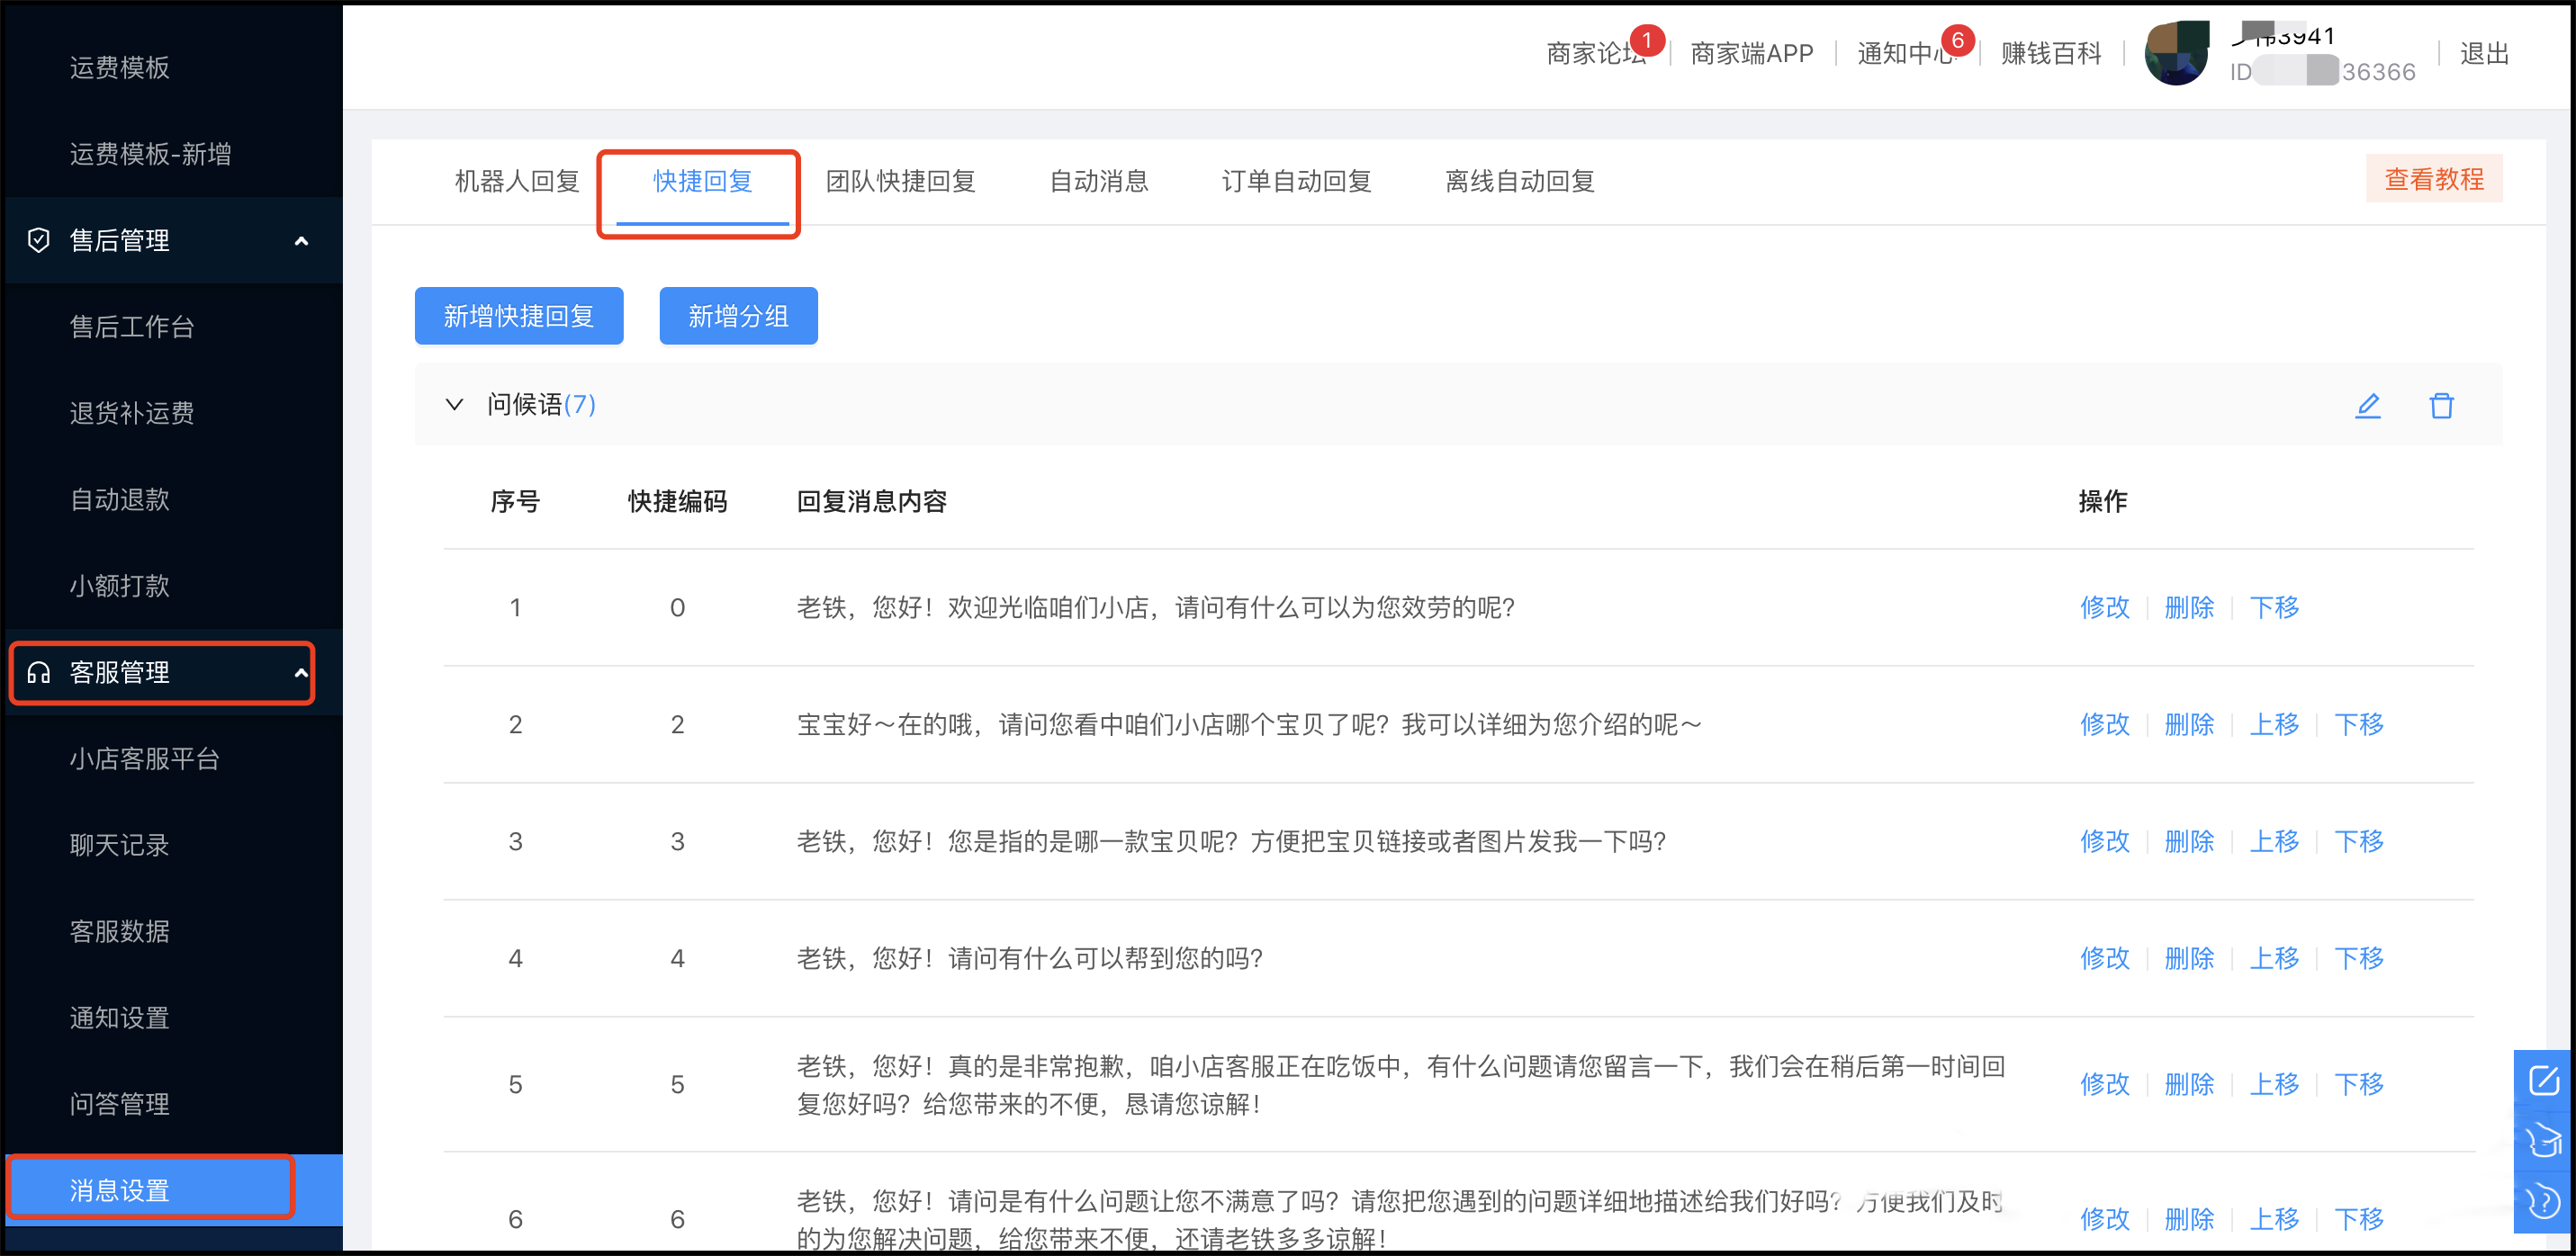
Task: Switch to the 自动消息 tab
Action: pos(1098,181)
